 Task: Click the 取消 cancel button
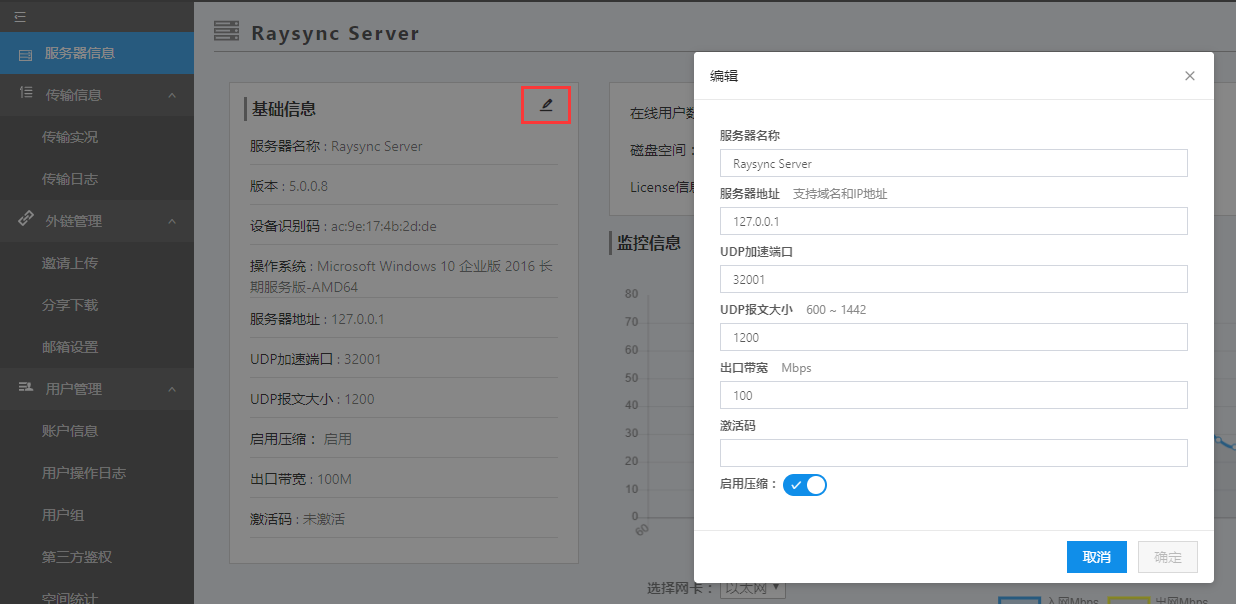[1096, 557]
